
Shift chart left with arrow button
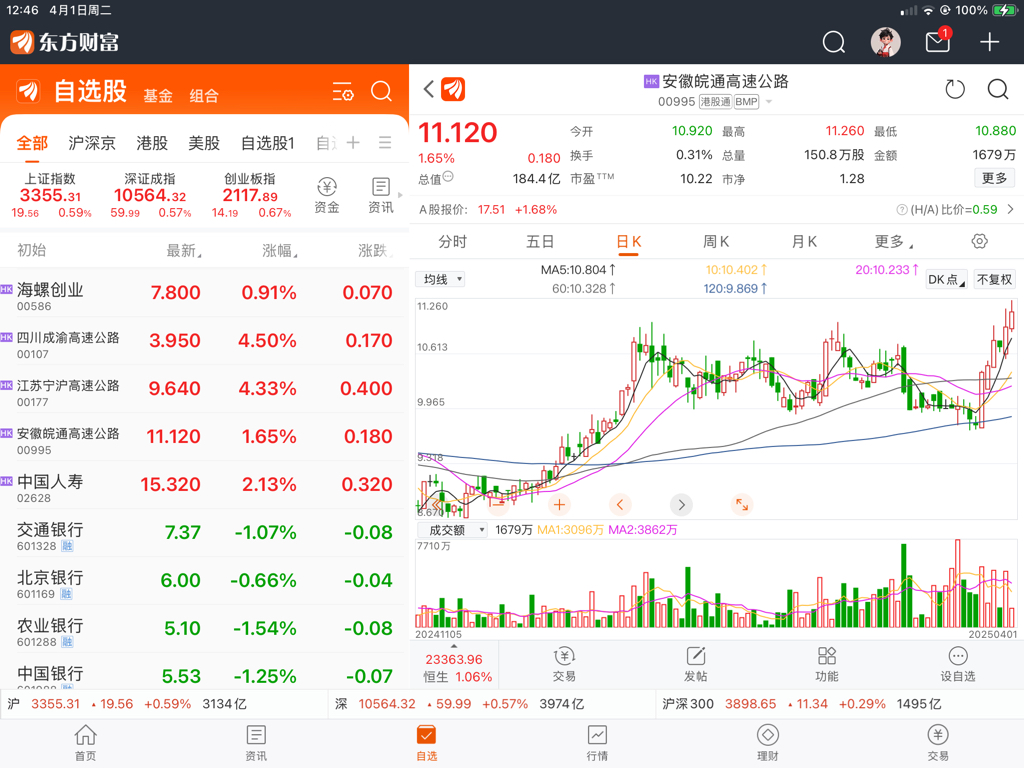(x=620, y=505)
